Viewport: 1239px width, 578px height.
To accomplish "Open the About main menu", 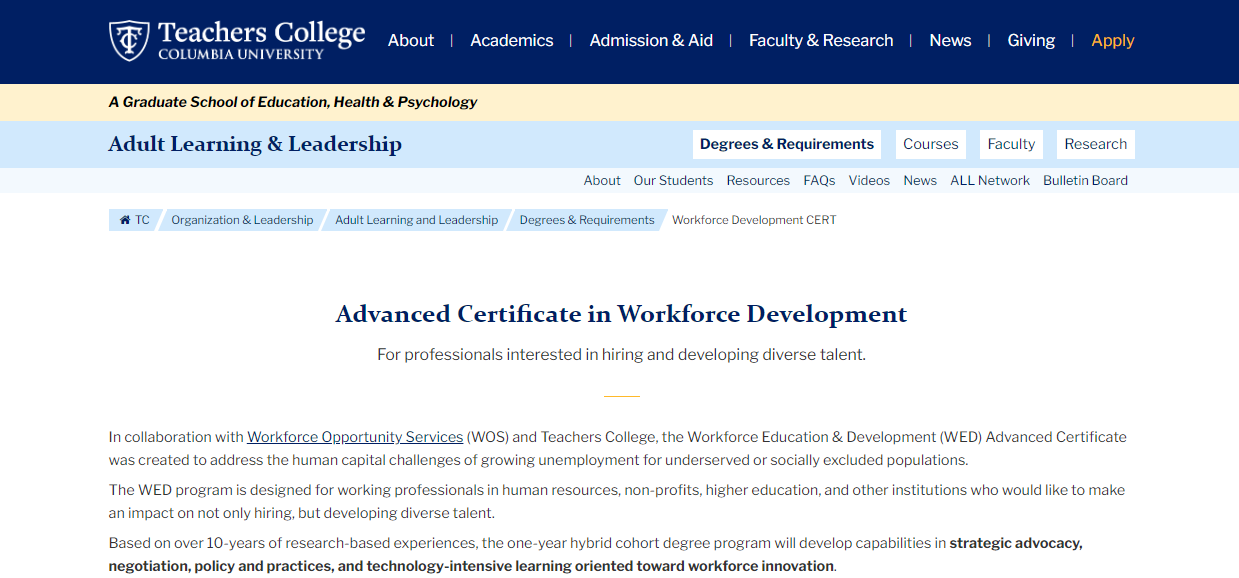I will point(411,40).
